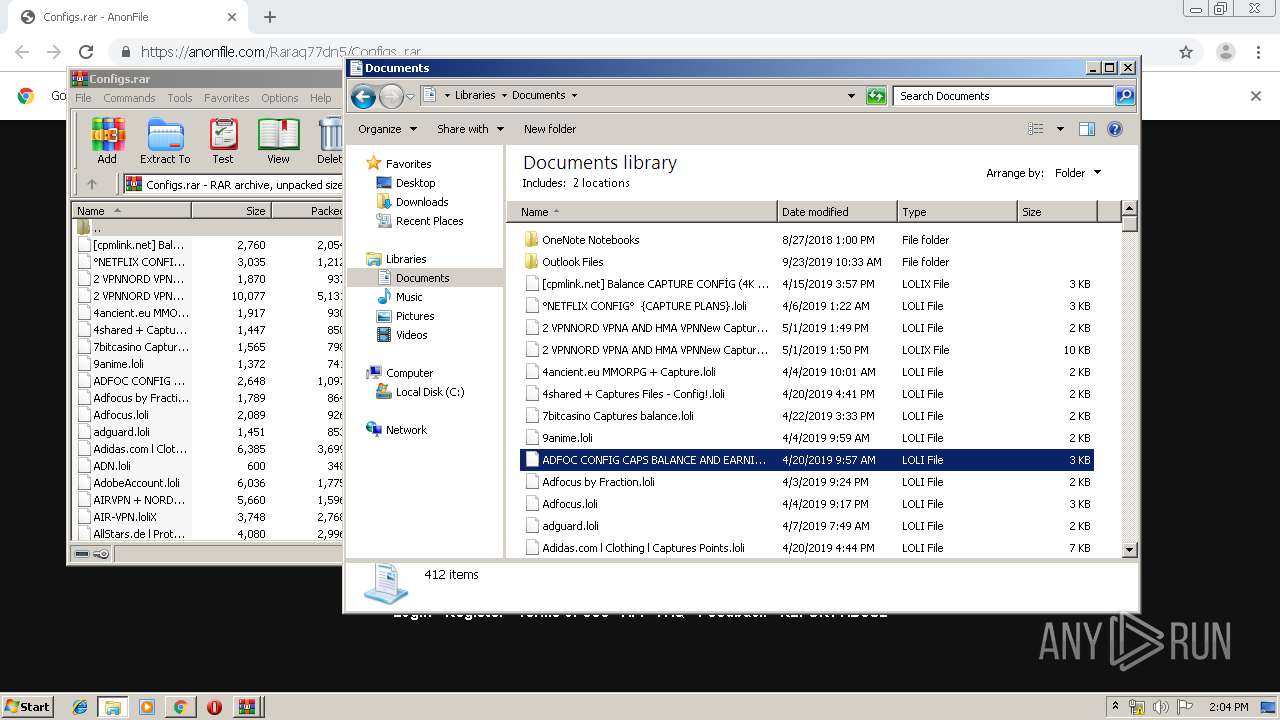Image resolution: width=1280 pixels, height=720 pixels.
Task: Click the volume tray icon
Action: click(x=1159, y=707)
